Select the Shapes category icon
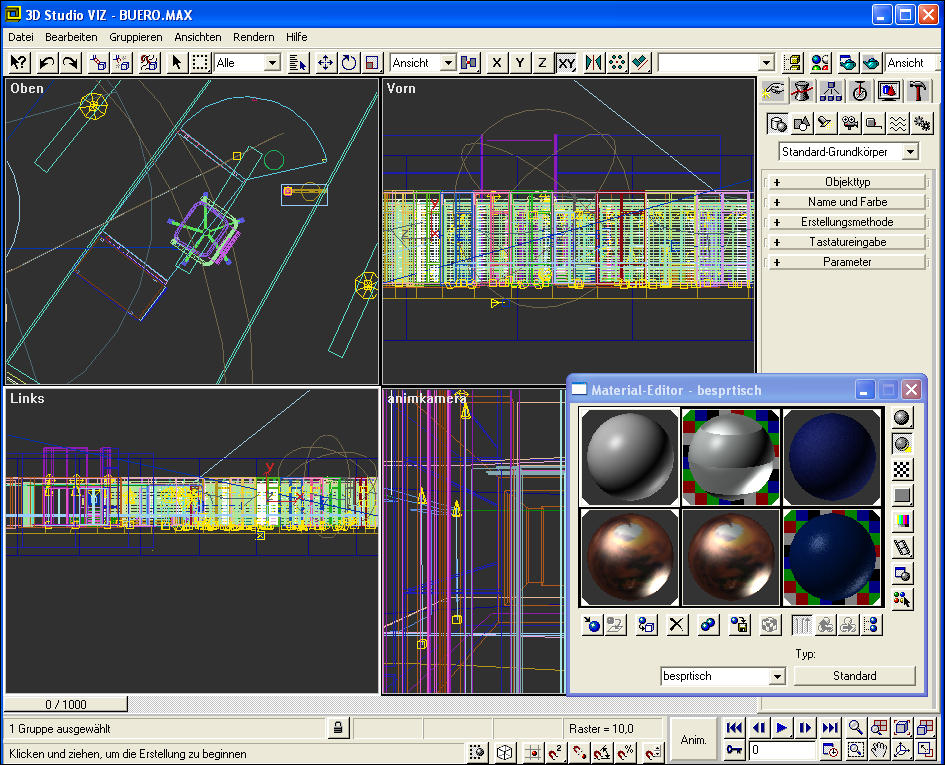 (x=802, y=124)
